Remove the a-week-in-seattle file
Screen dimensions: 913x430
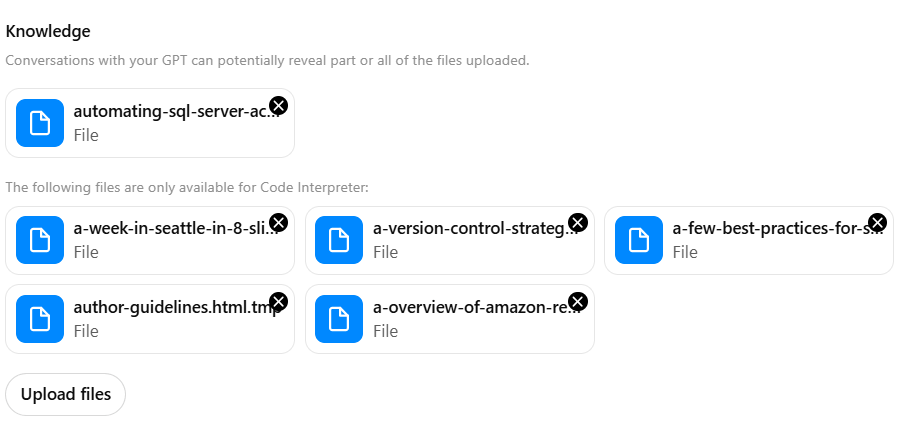point(279,222)
